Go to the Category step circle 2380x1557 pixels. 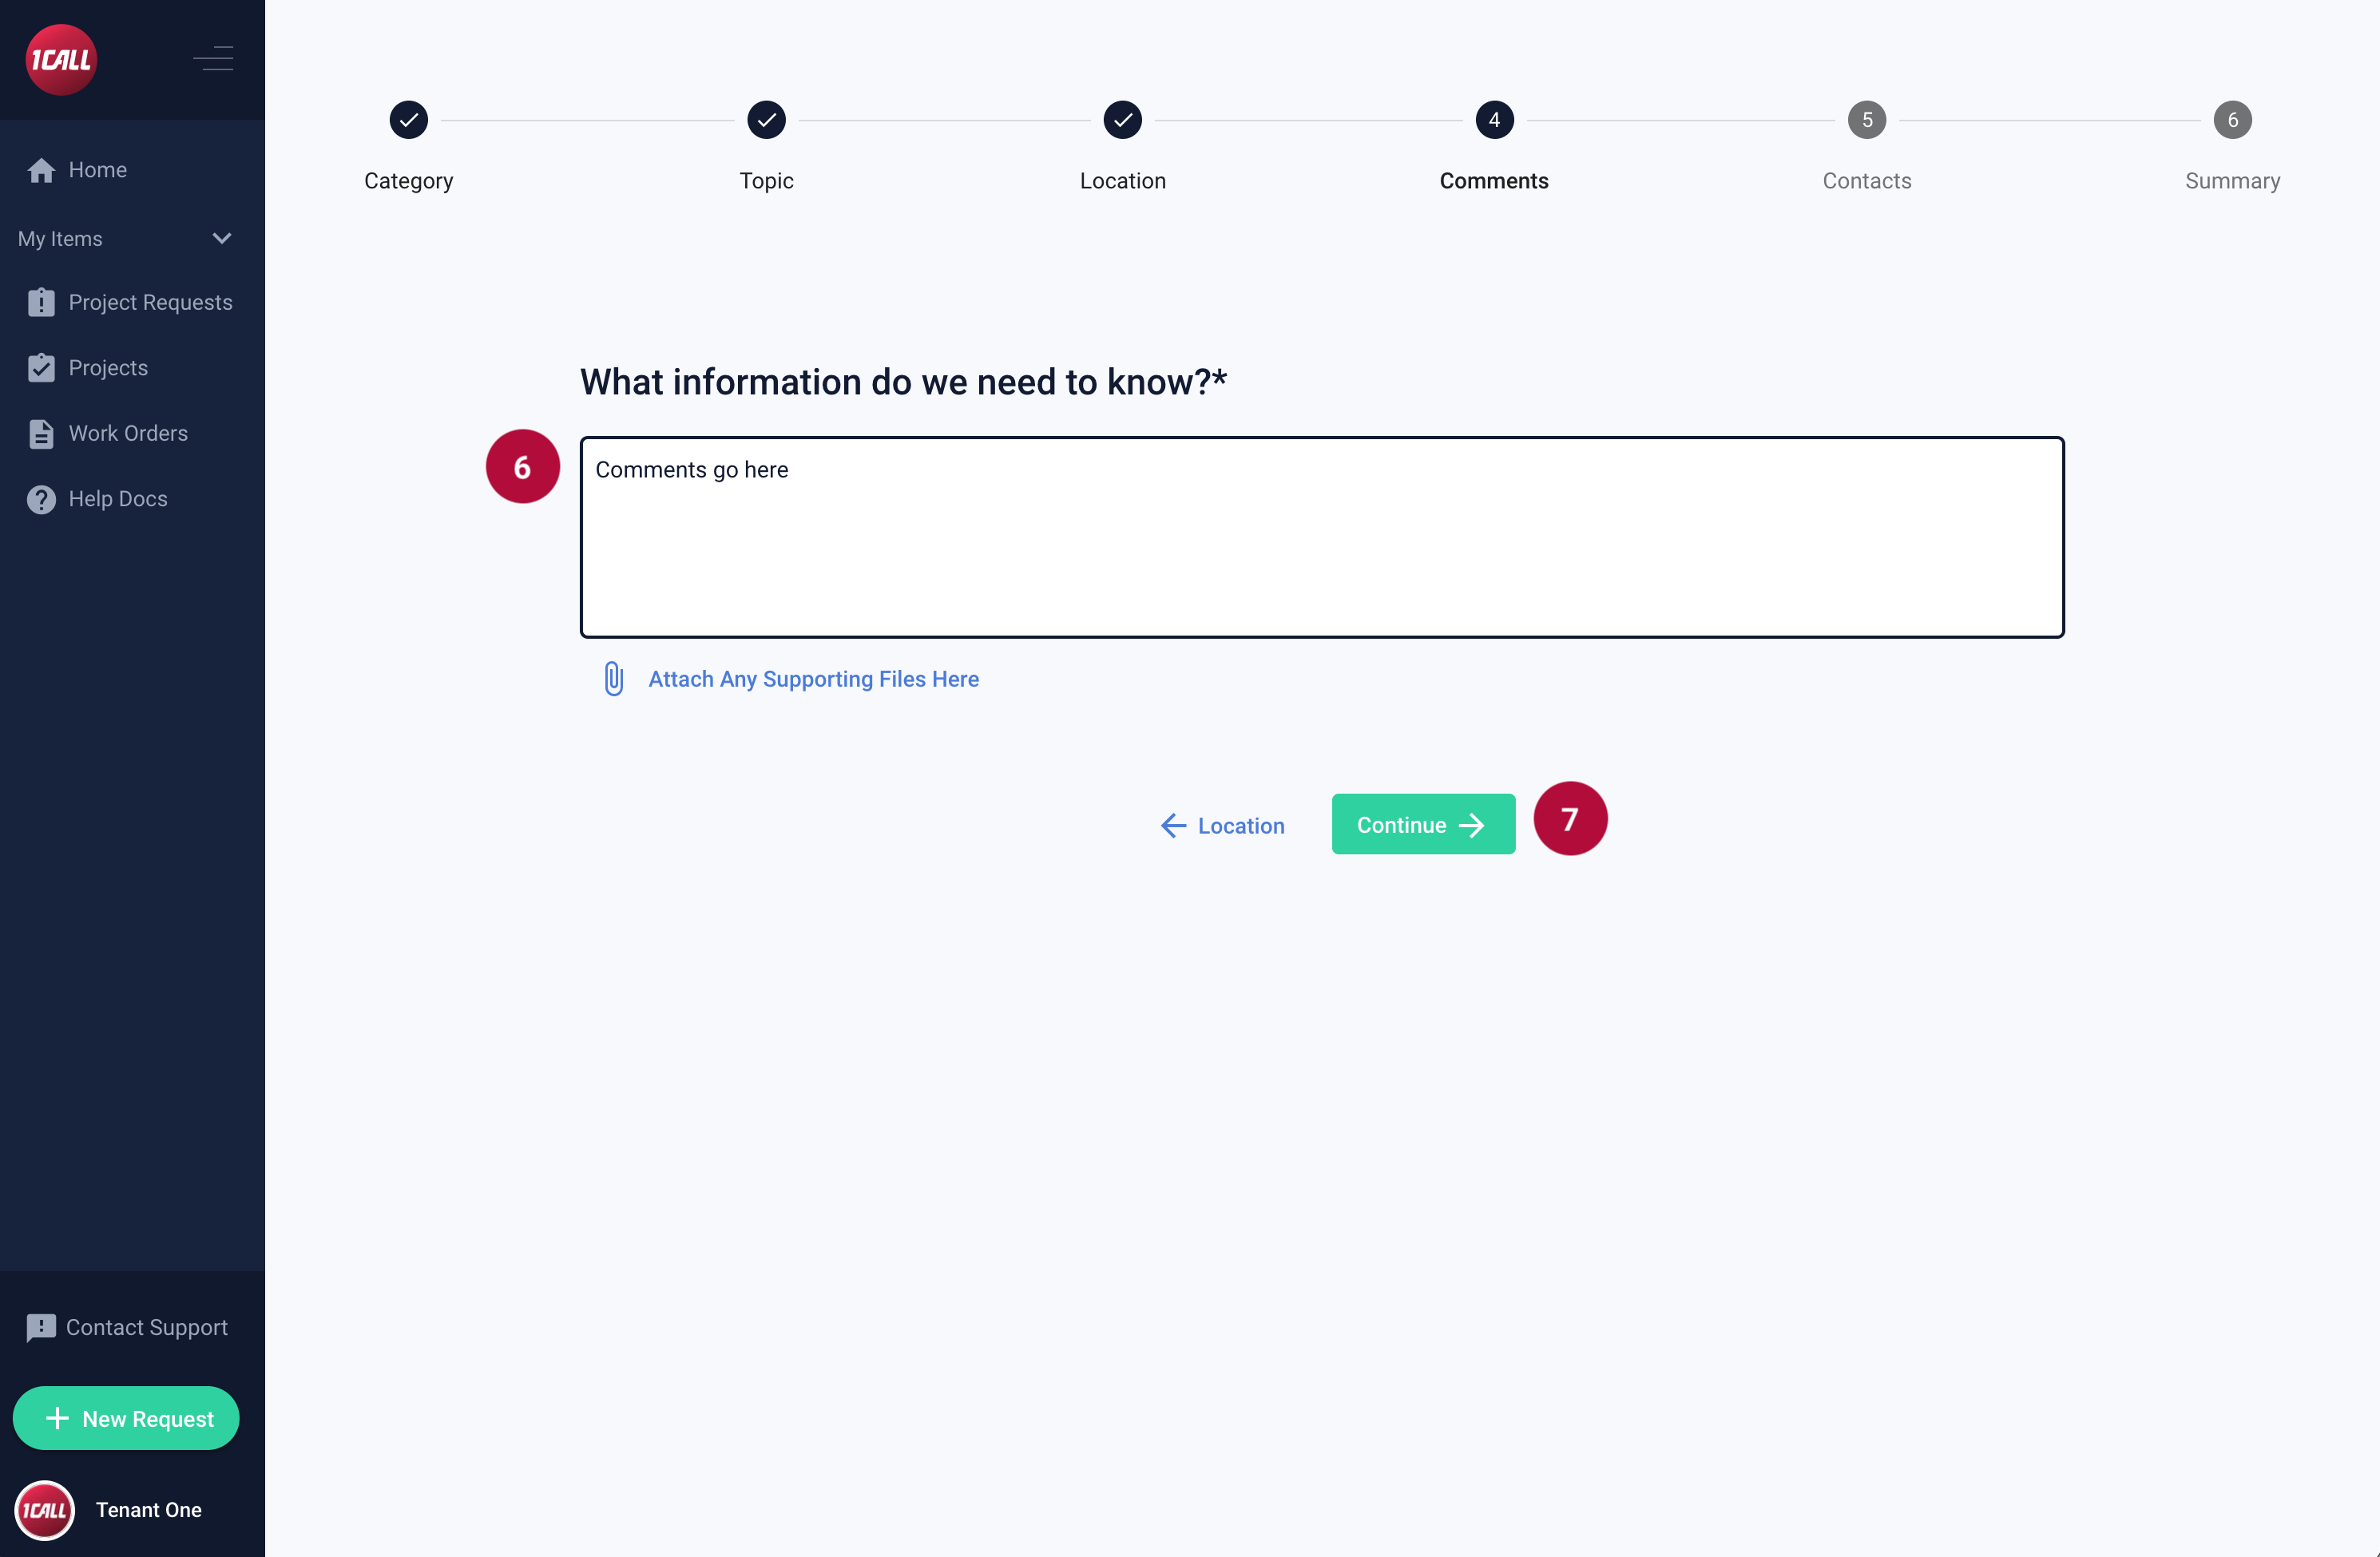click(x=408, y=120)
